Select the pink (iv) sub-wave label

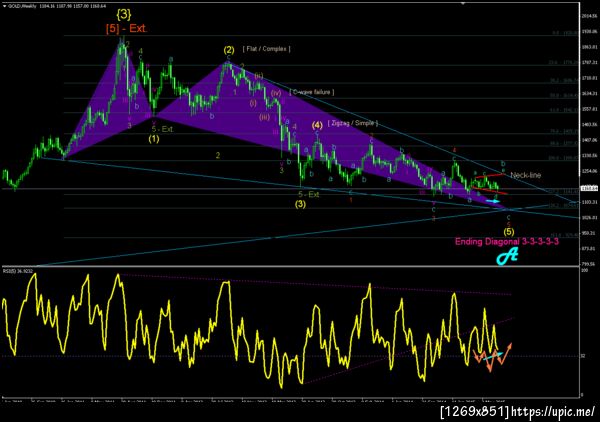276,93
